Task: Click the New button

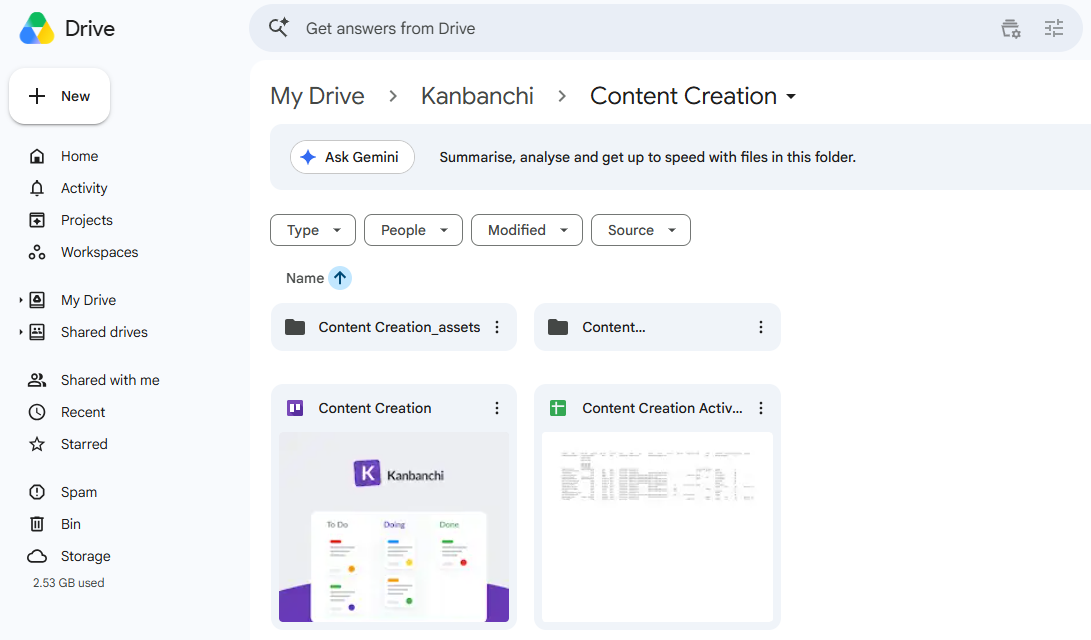Action: (x=59, y=96)
